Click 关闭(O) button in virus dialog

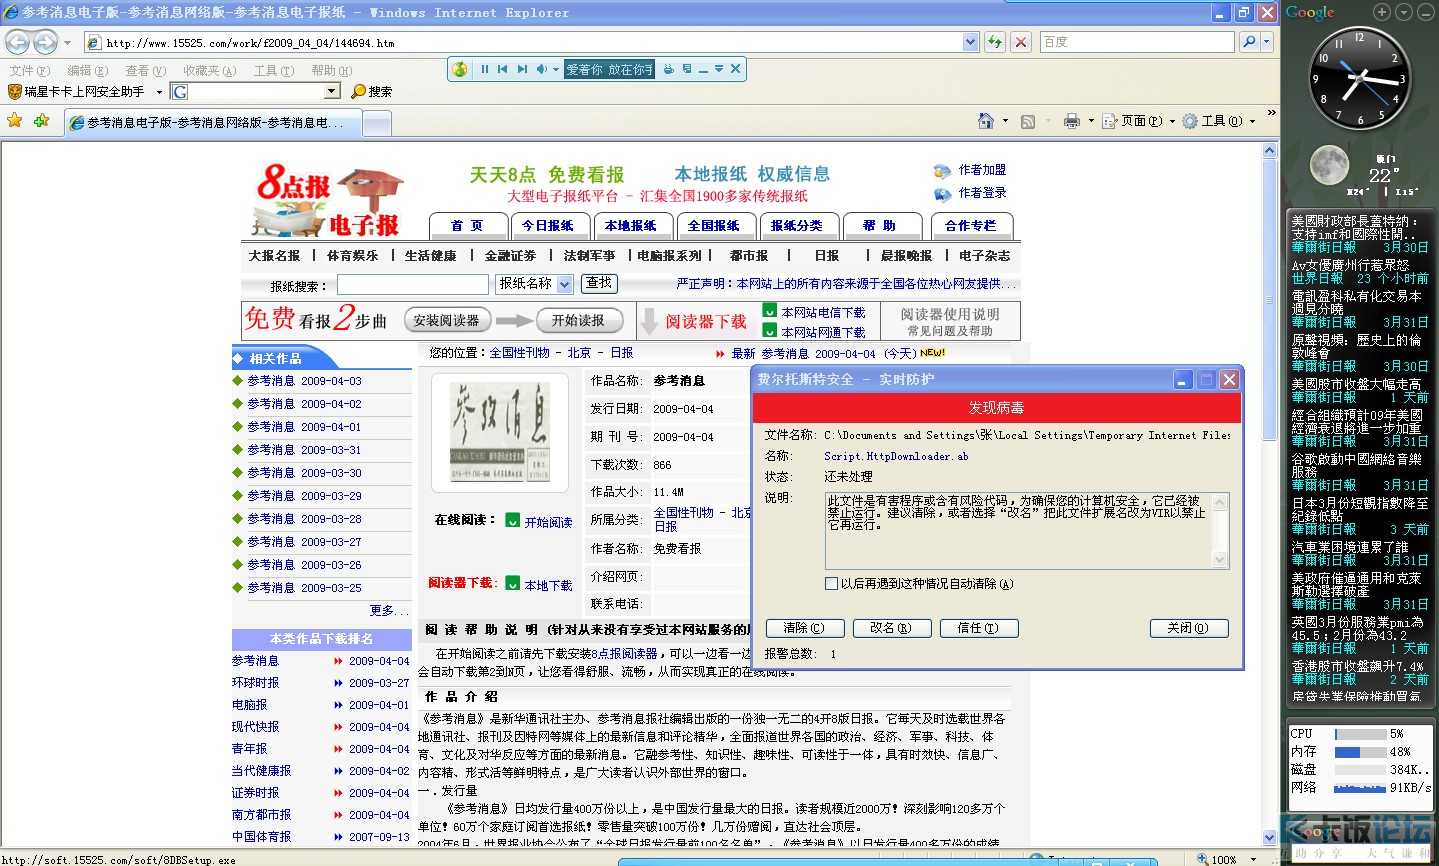point(1189,628)
